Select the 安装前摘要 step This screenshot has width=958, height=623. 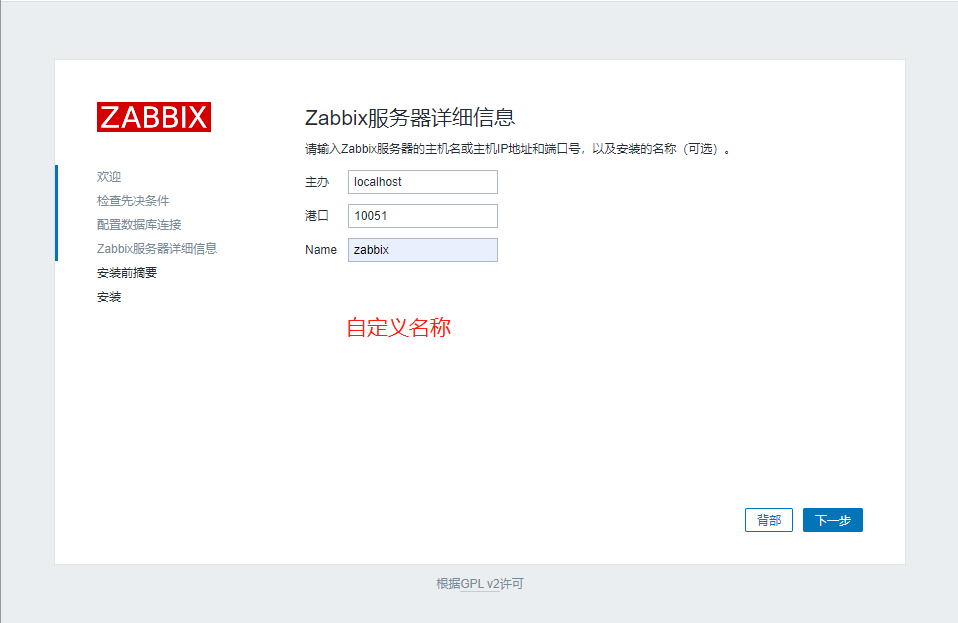(x=126, y=272)
